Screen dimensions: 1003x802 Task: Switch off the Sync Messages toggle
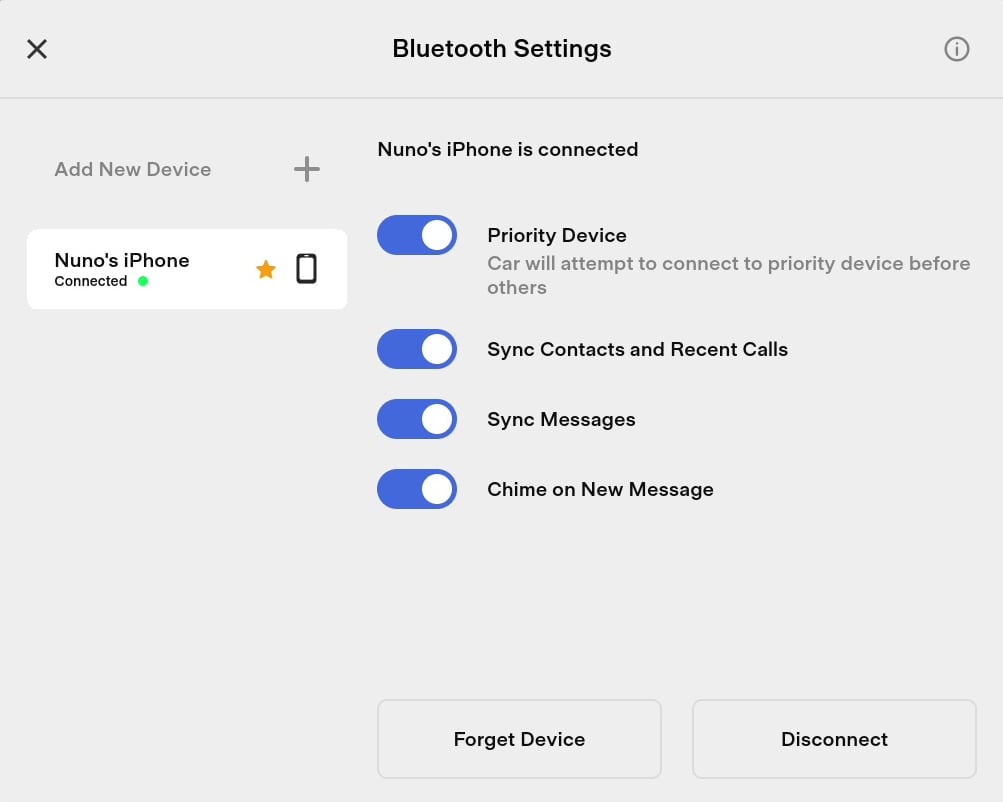(x=417, y=419)
